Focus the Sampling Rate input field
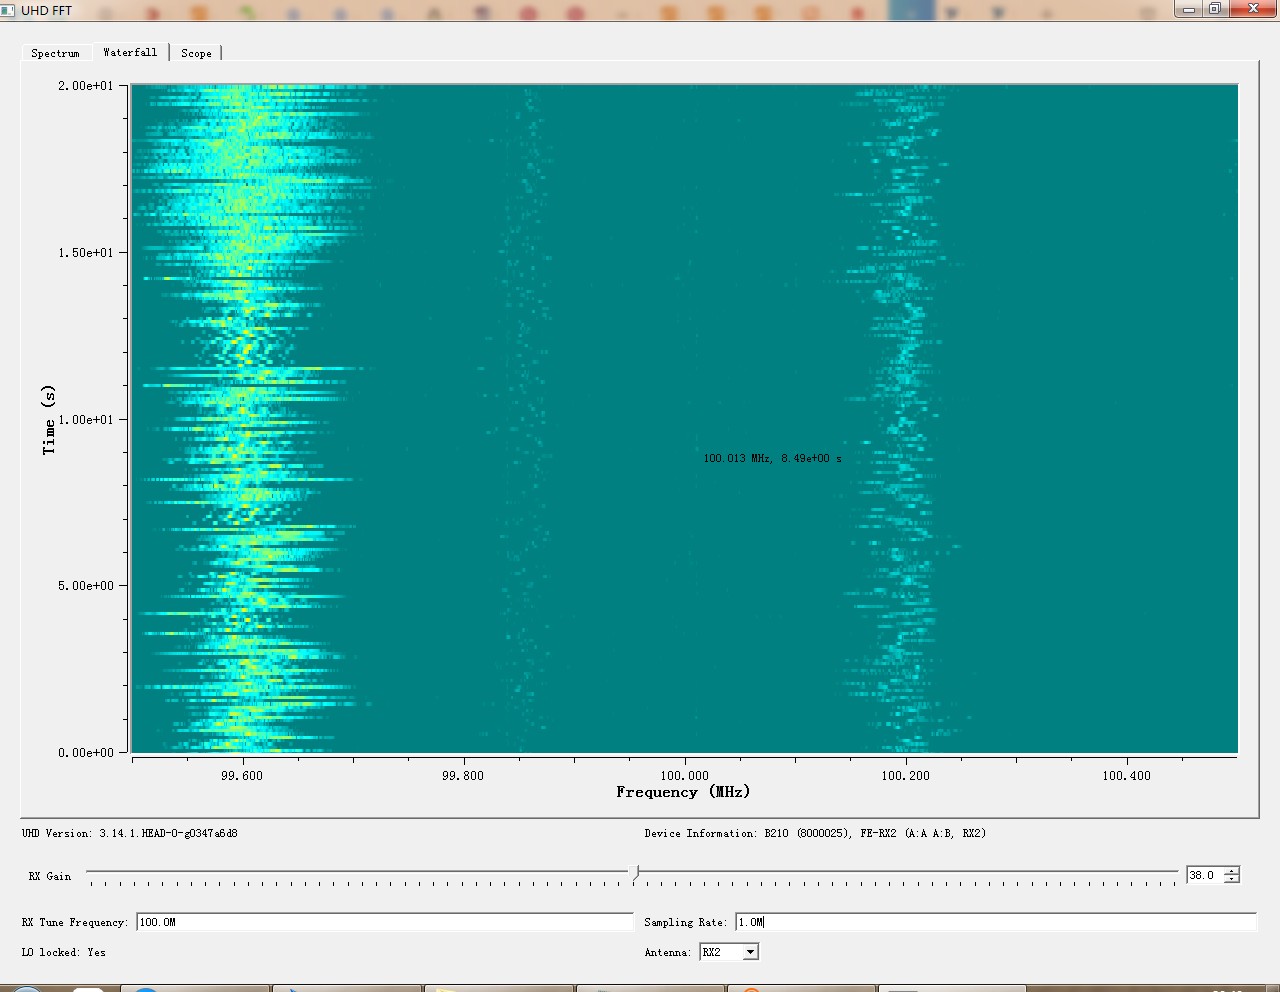 click(x=996, y=922)
